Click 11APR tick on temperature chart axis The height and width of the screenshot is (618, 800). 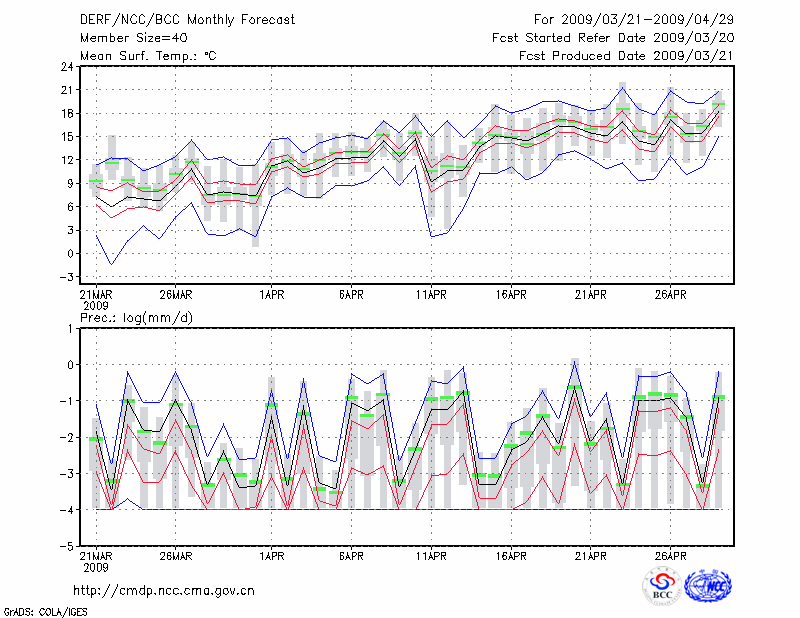(431, 295)
